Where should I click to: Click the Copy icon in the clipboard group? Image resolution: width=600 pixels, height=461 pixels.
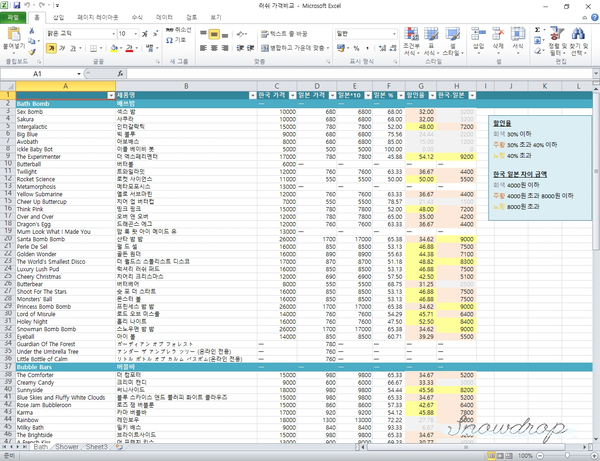click(x=32, y=41)
